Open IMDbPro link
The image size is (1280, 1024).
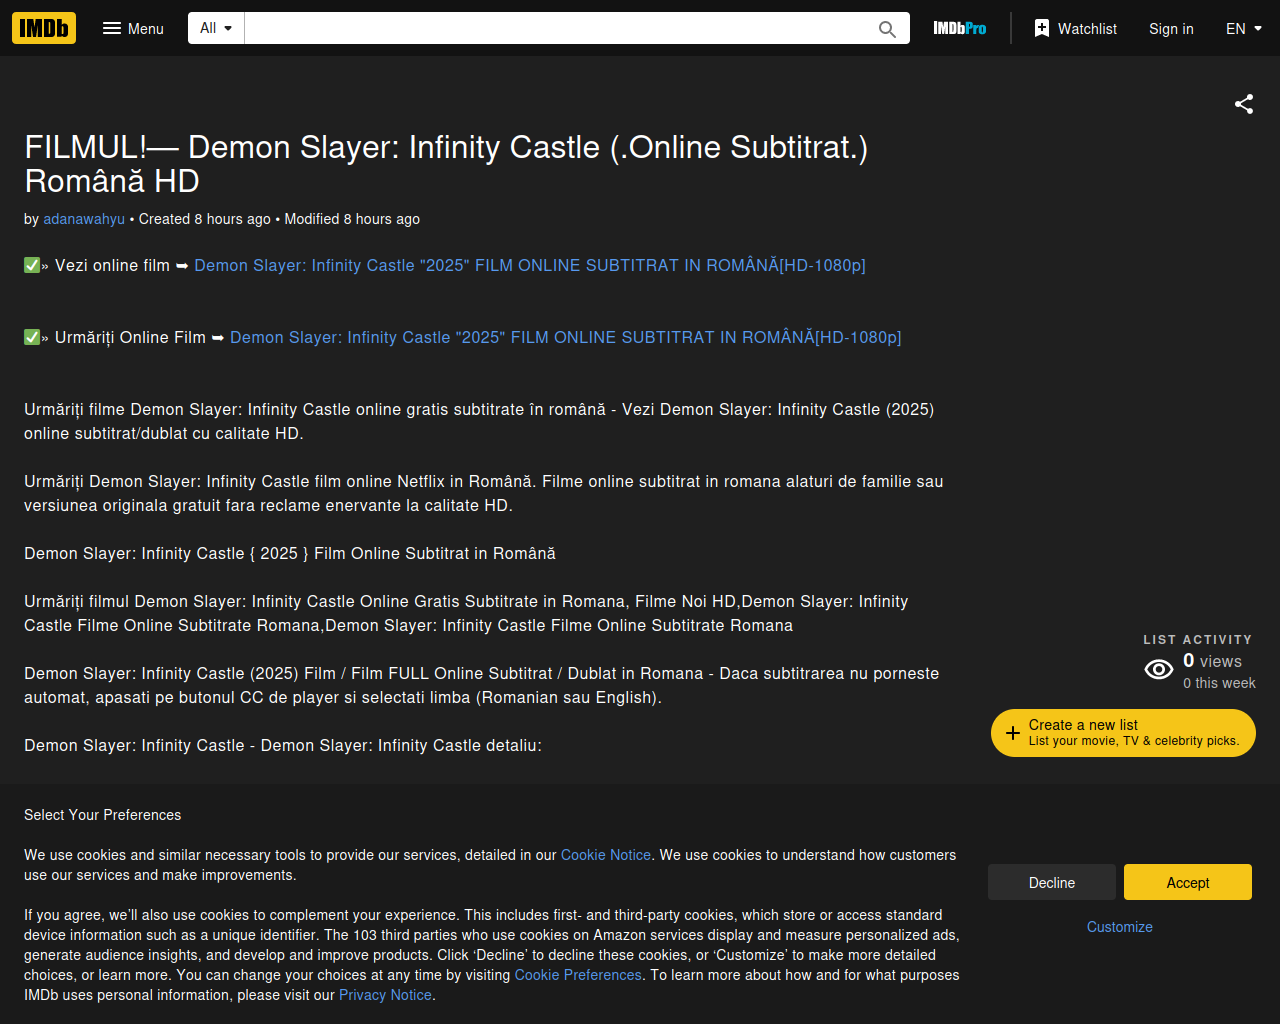pyautogui.click(x=960, y=28)
